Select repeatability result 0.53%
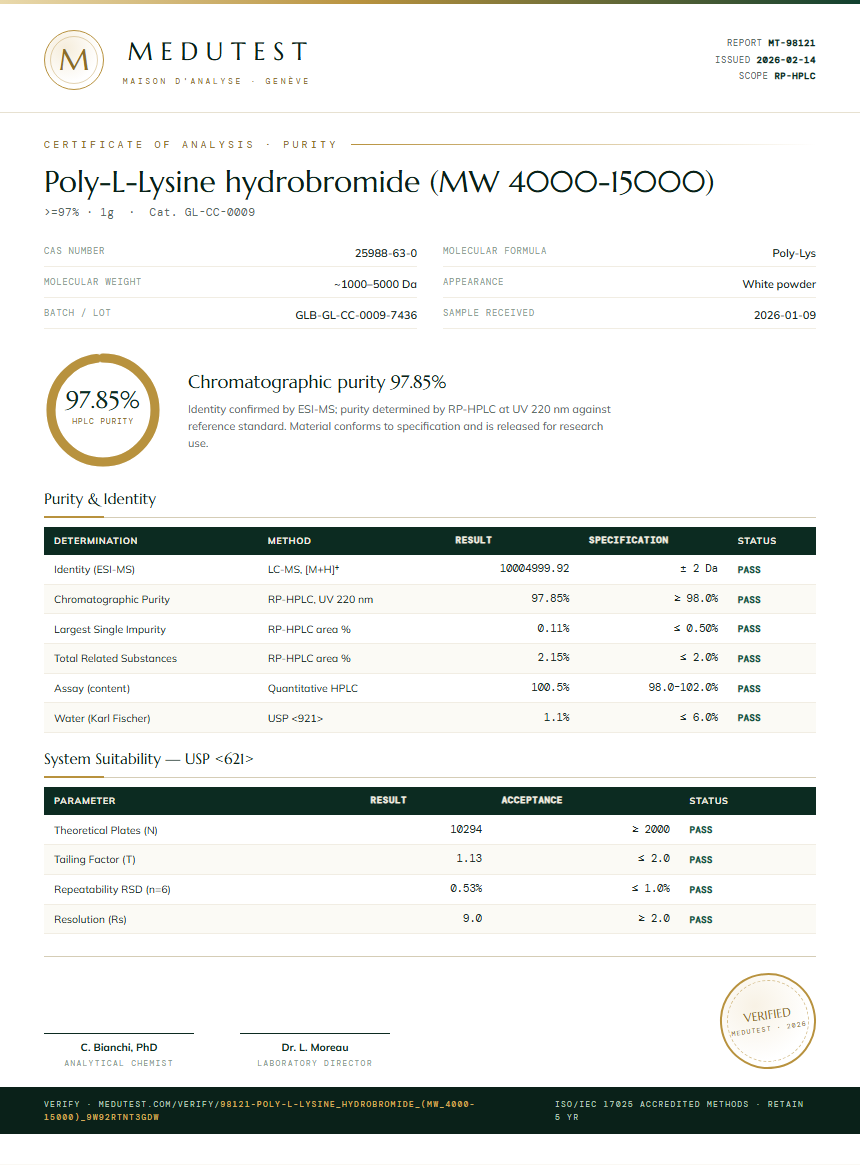This screenshot has width=860, height=1165. click(x=466, y=889)
